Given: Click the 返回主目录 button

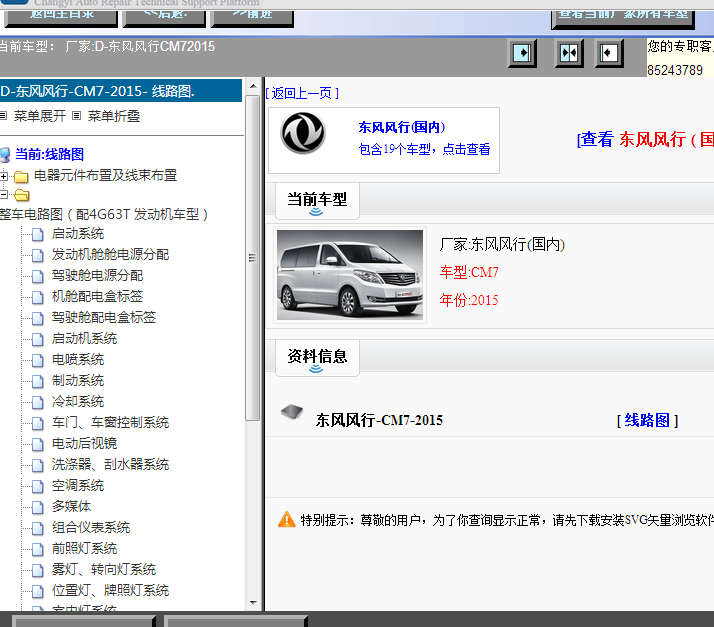Looking at the screenshot, I should (61, 17).
